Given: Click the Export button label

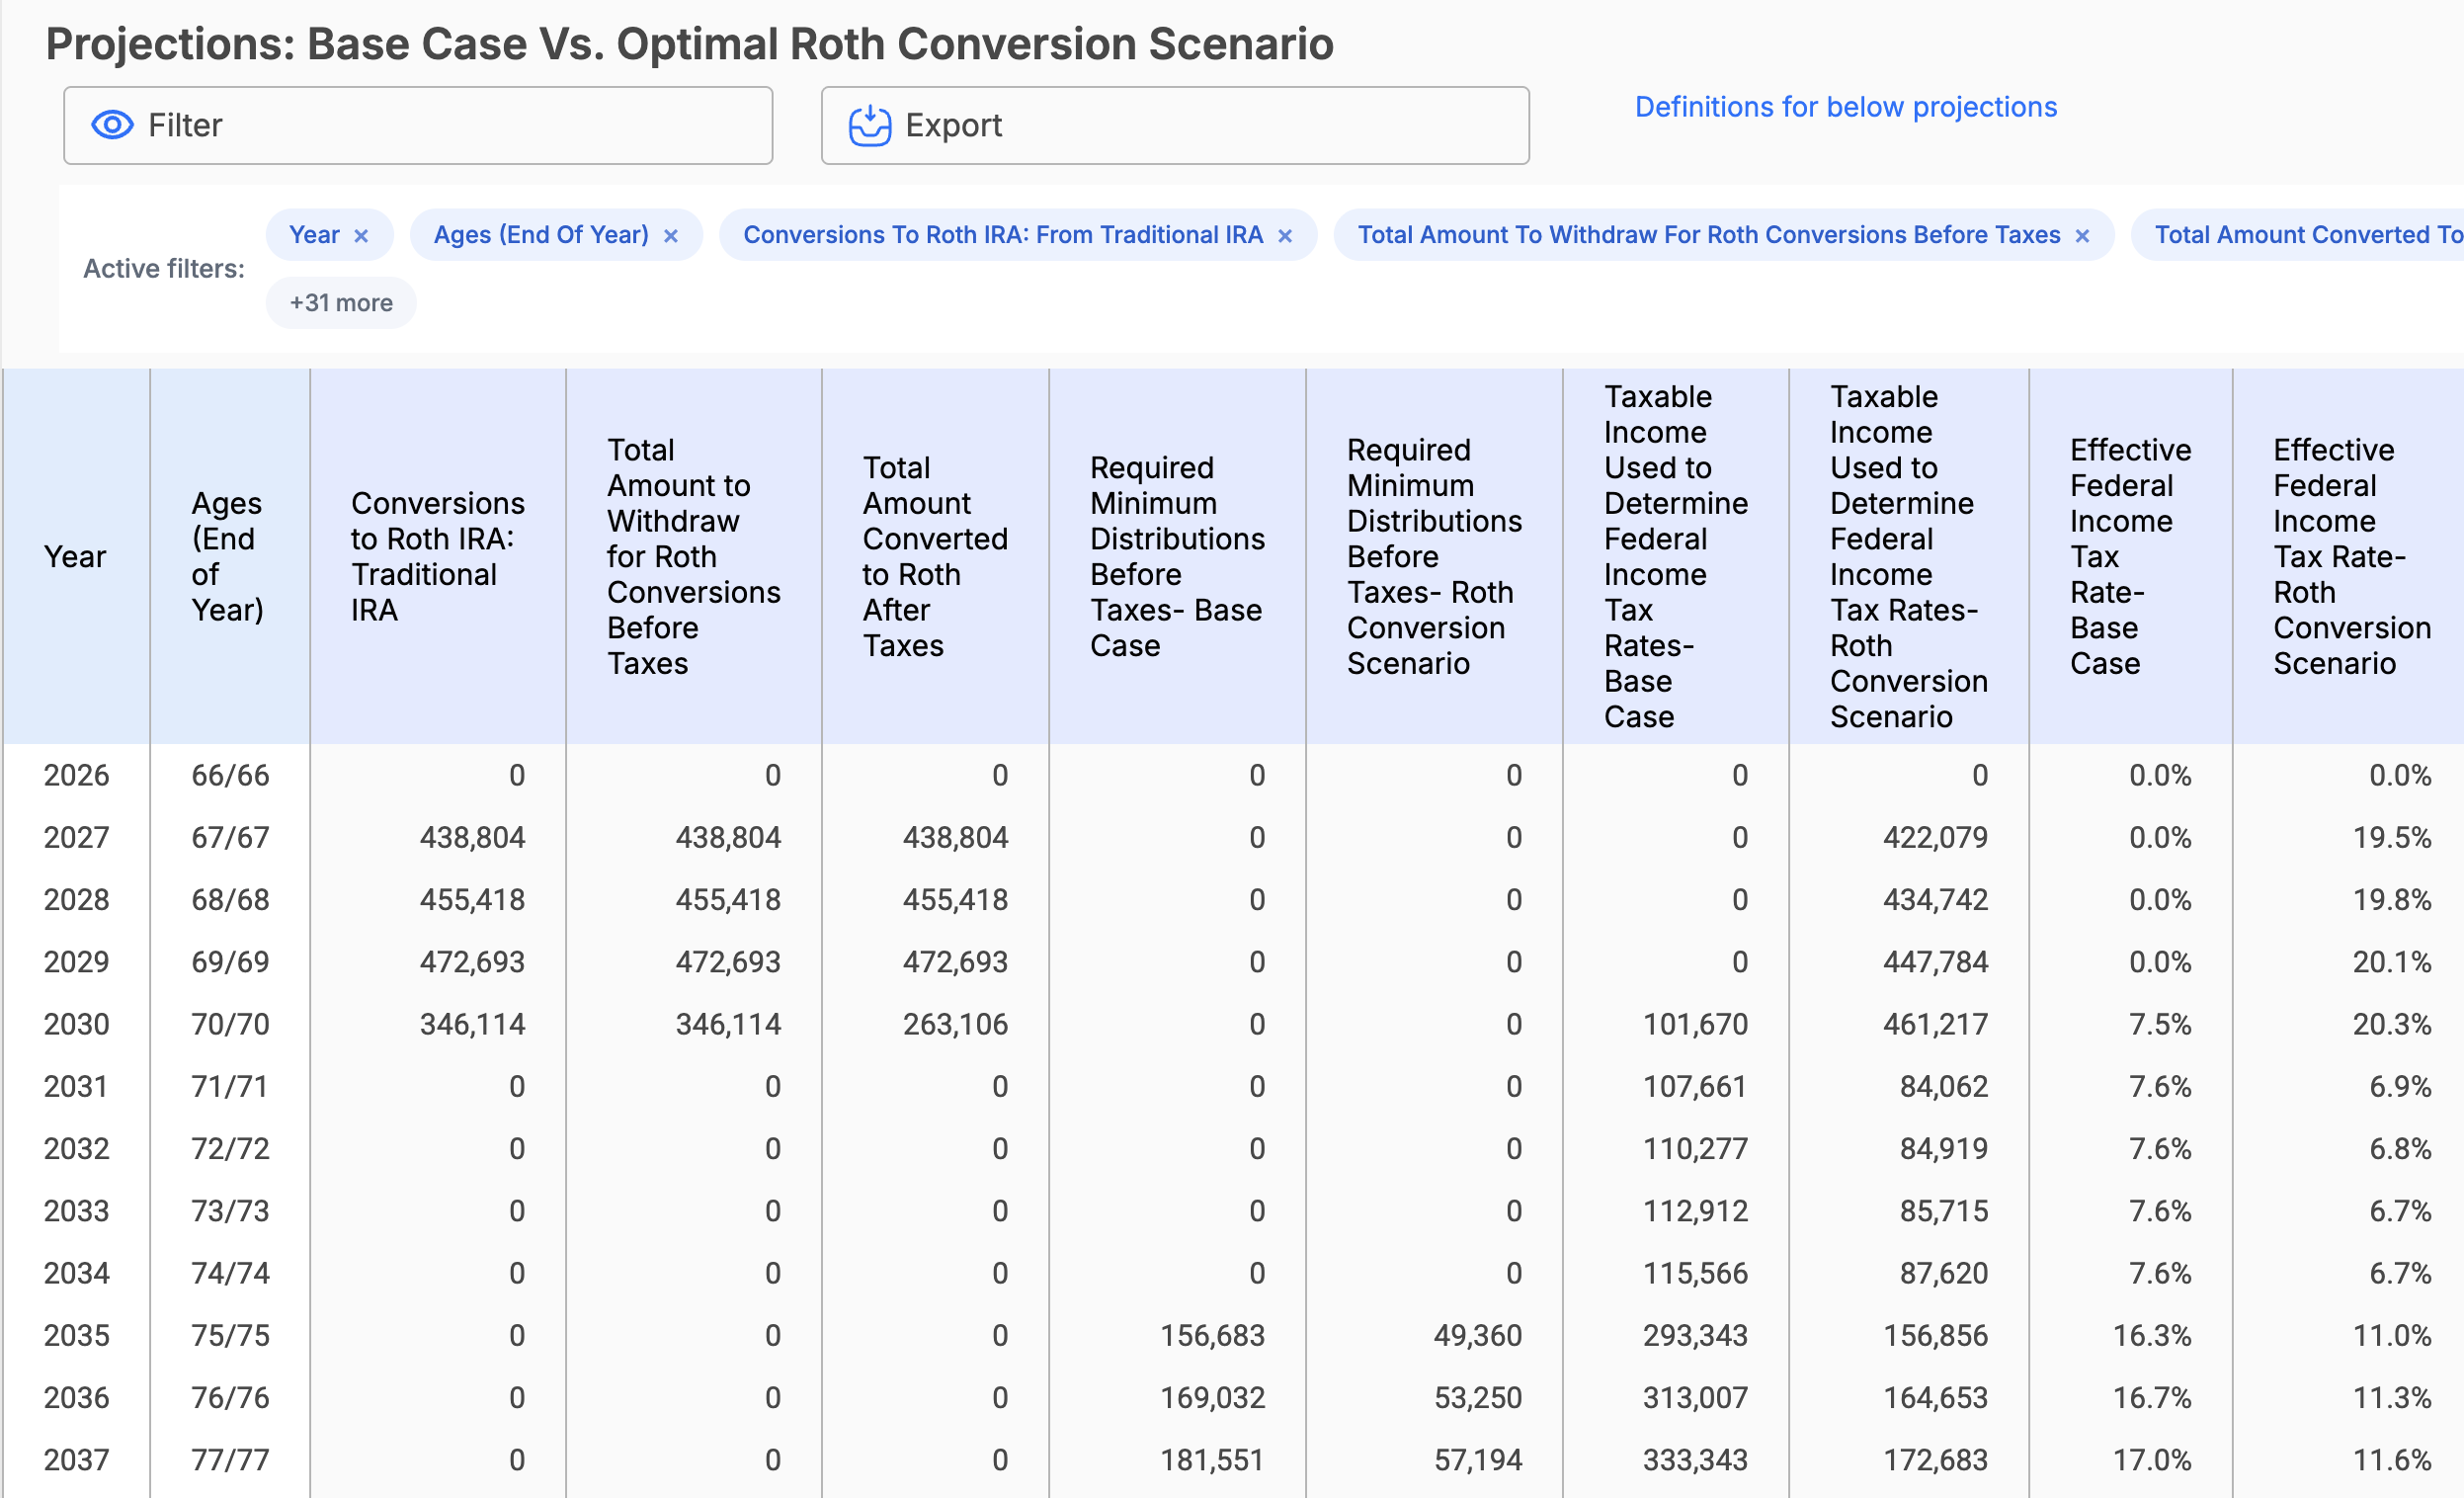Looking at the screenshot, I should click(x=953, y=125).
